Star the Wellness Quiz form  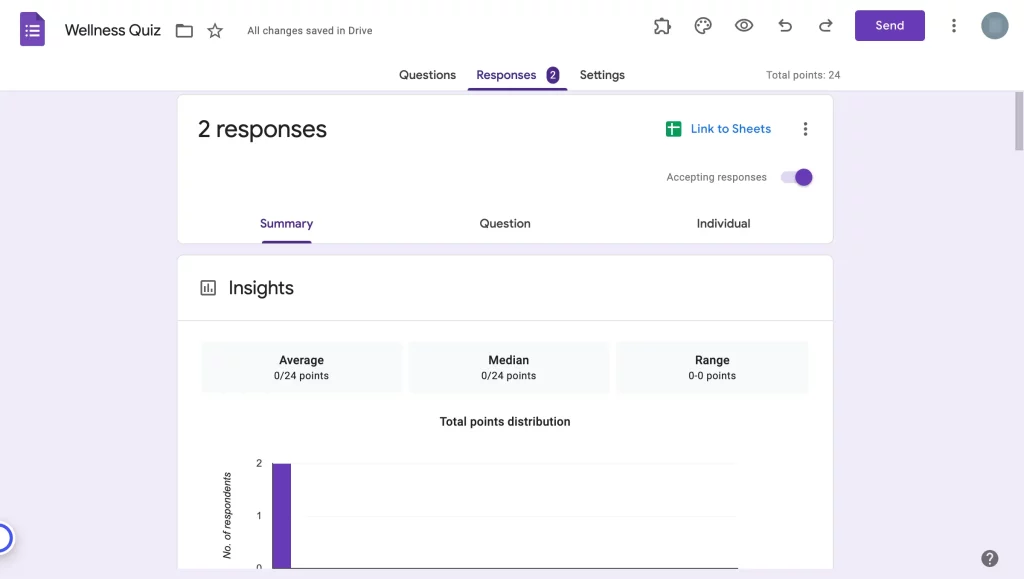tap(214, 30)
